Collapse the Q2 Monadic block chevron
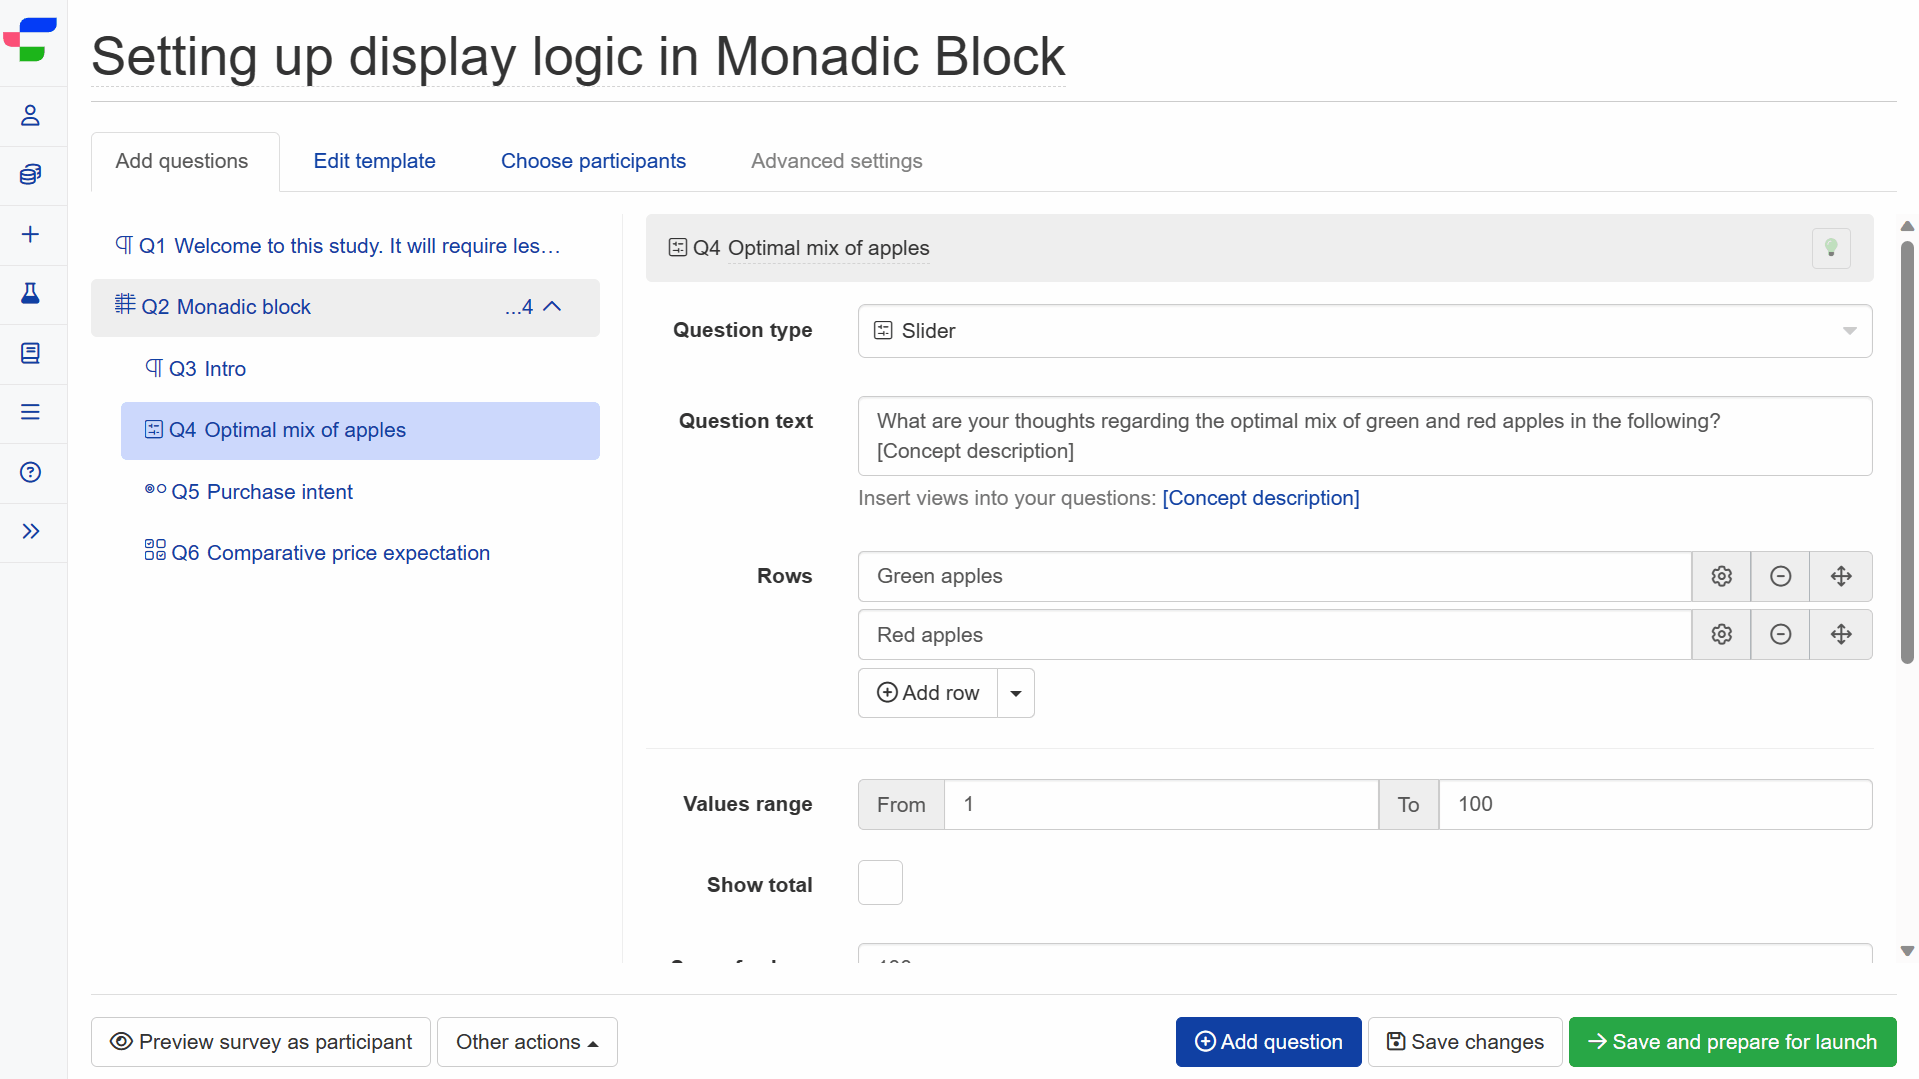 [552, 307]
